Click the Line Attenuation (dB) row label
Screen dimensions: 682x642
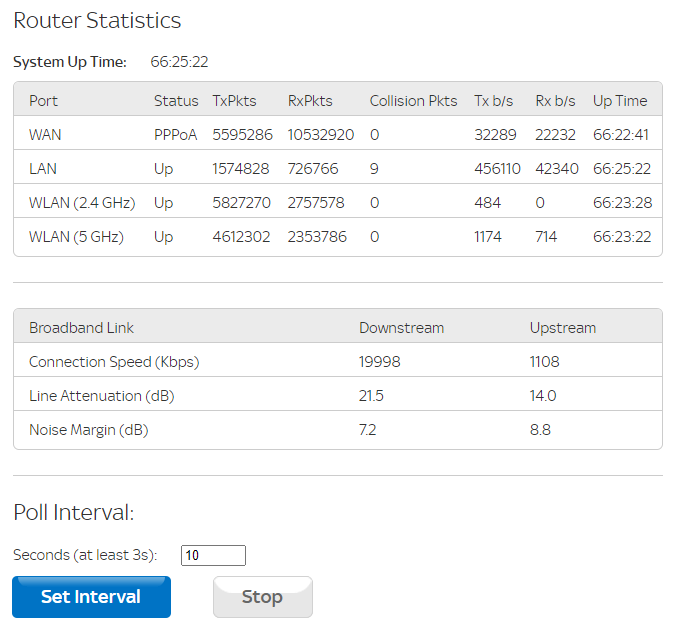pyautogui.click(x=101, y=396)
